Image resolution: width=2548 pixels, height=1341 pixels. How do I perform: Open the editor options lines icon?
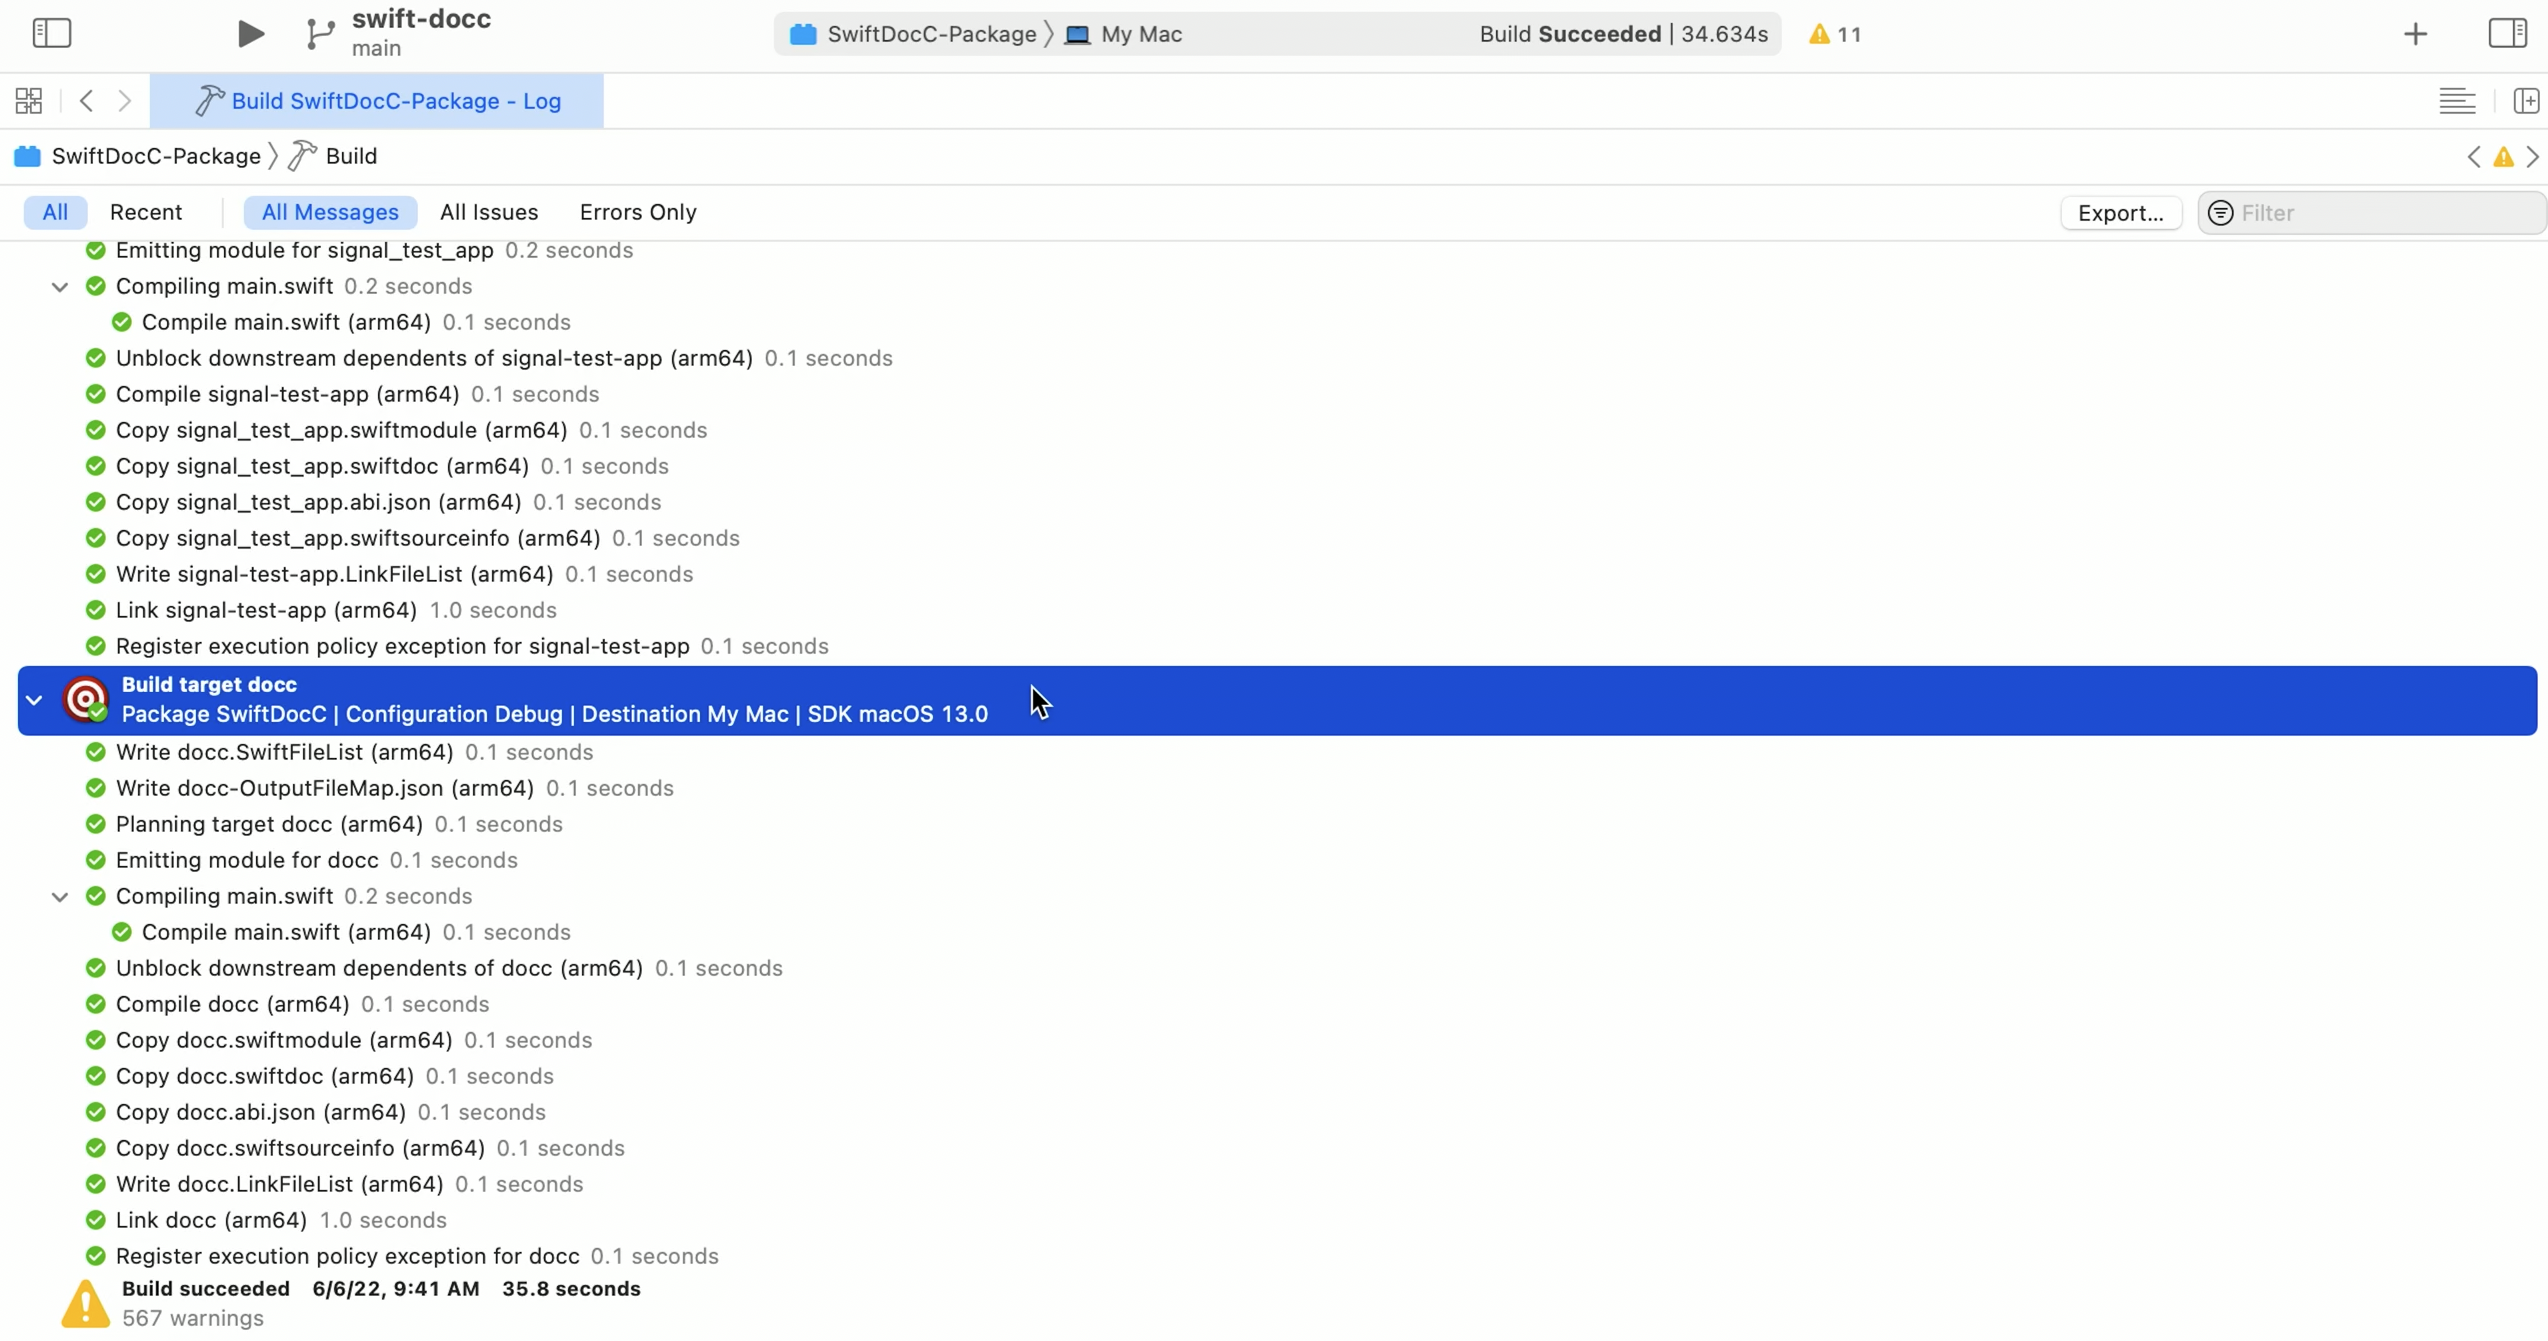2457,101
